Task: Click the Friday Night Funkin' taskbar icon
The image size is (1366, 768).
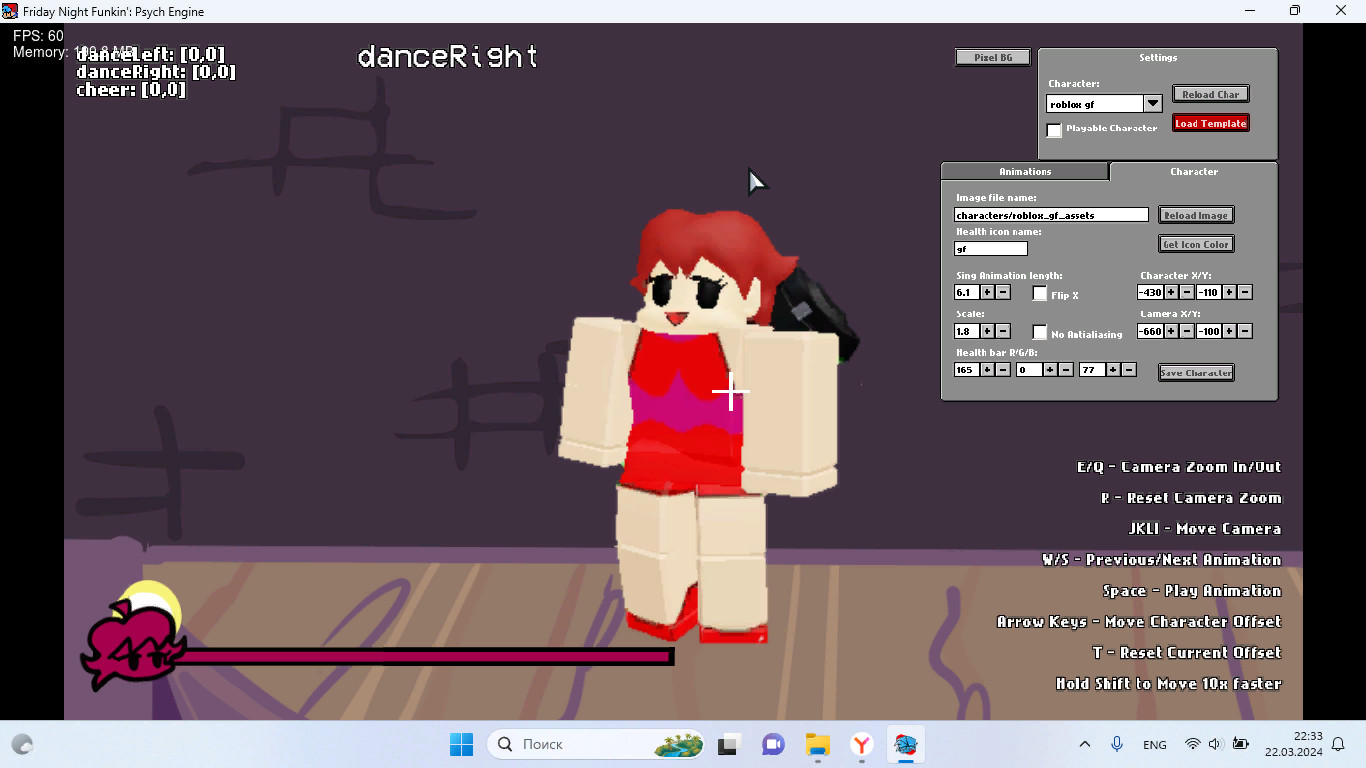Action: (906, 744)
